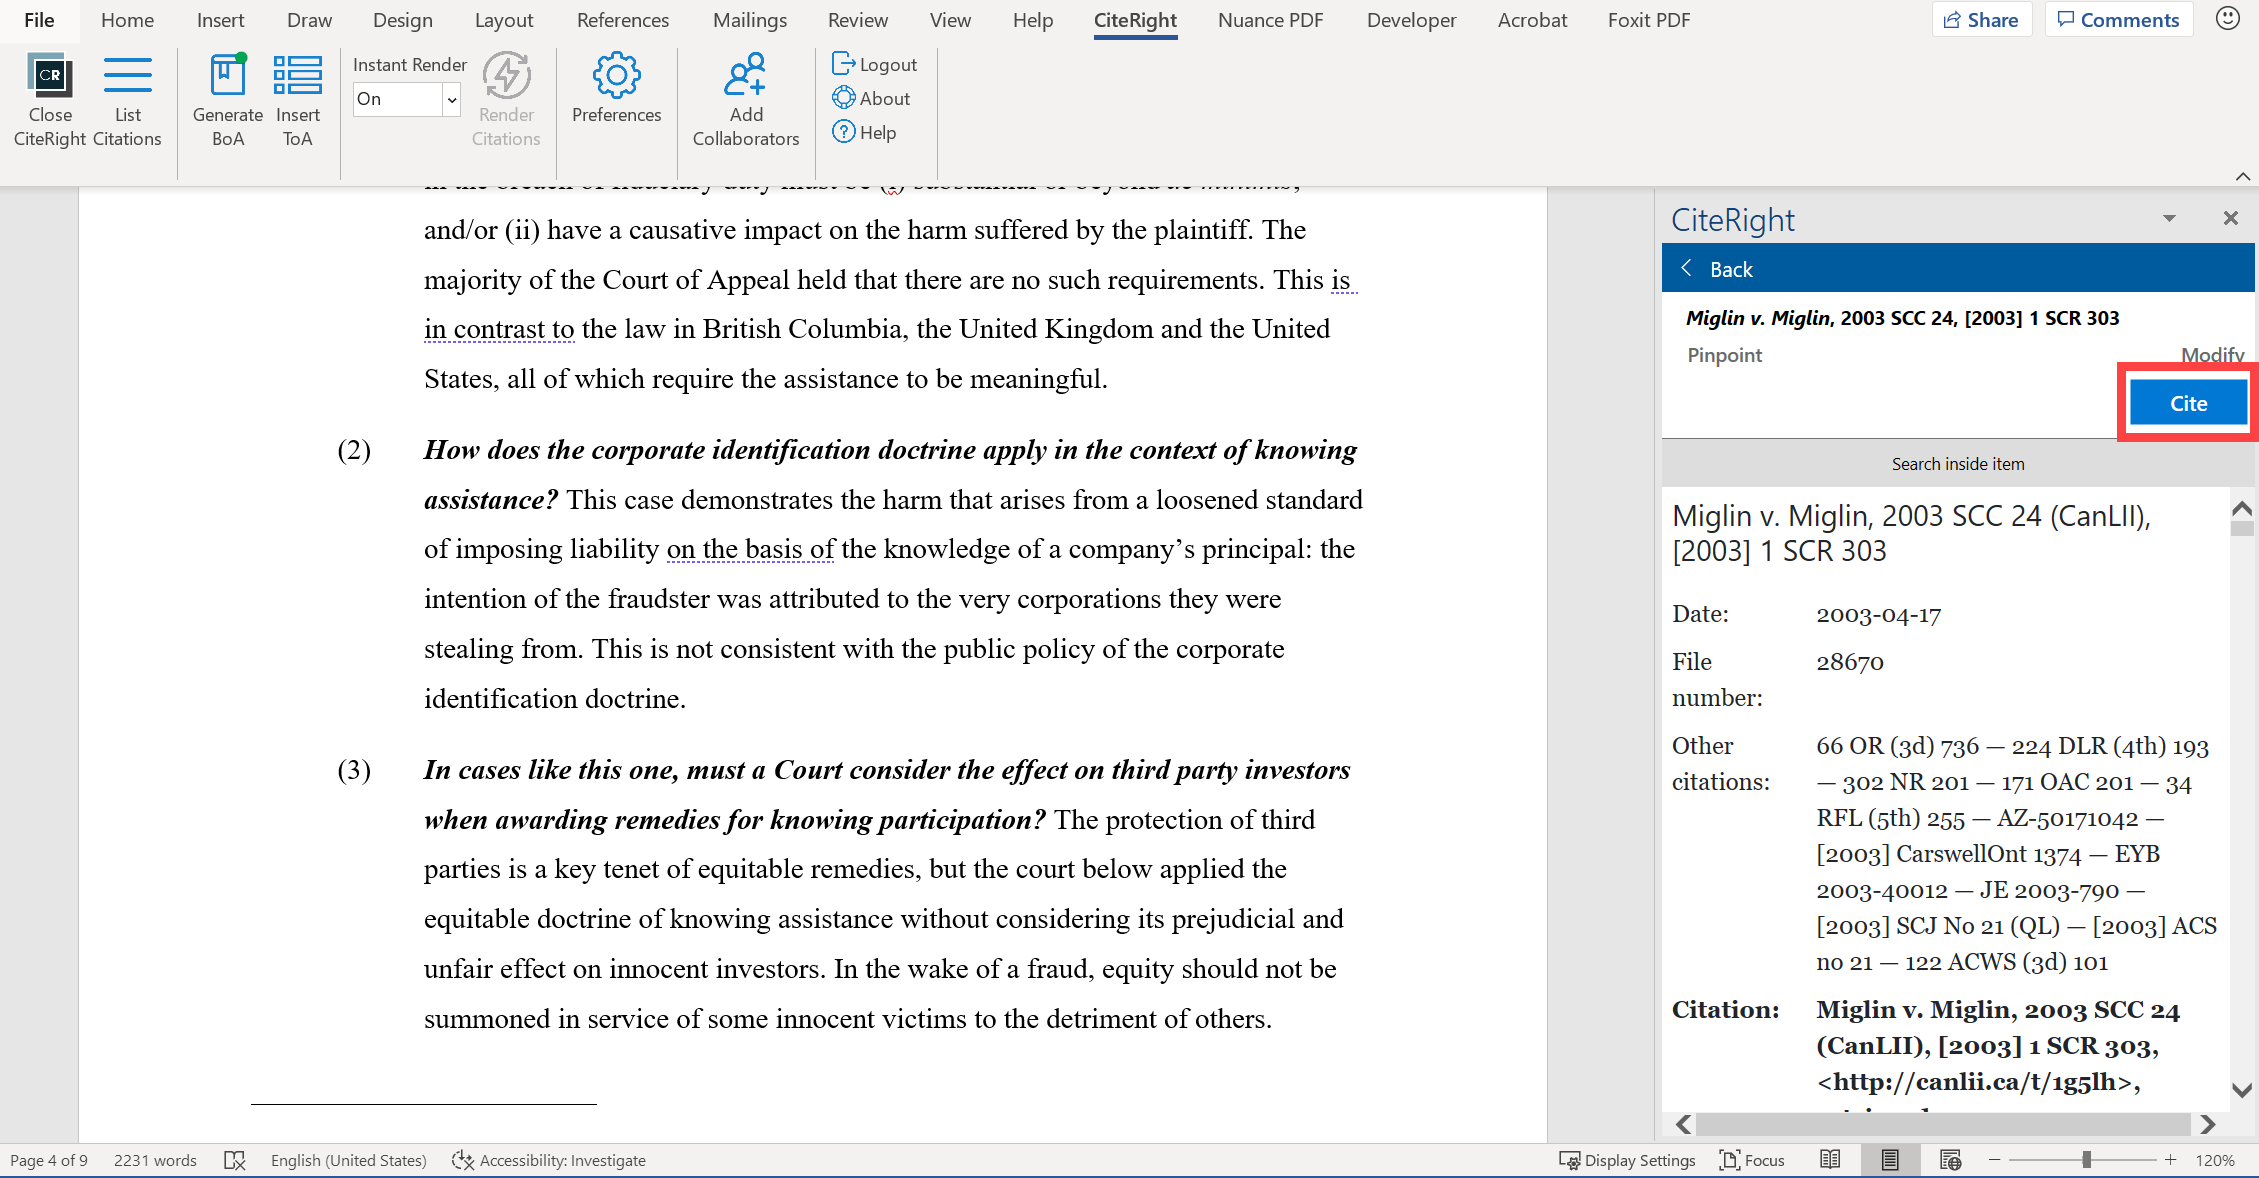Open the feedback smiley face
Image resolution: width=2259 pixels, height=1178 pixels.
2227,19
